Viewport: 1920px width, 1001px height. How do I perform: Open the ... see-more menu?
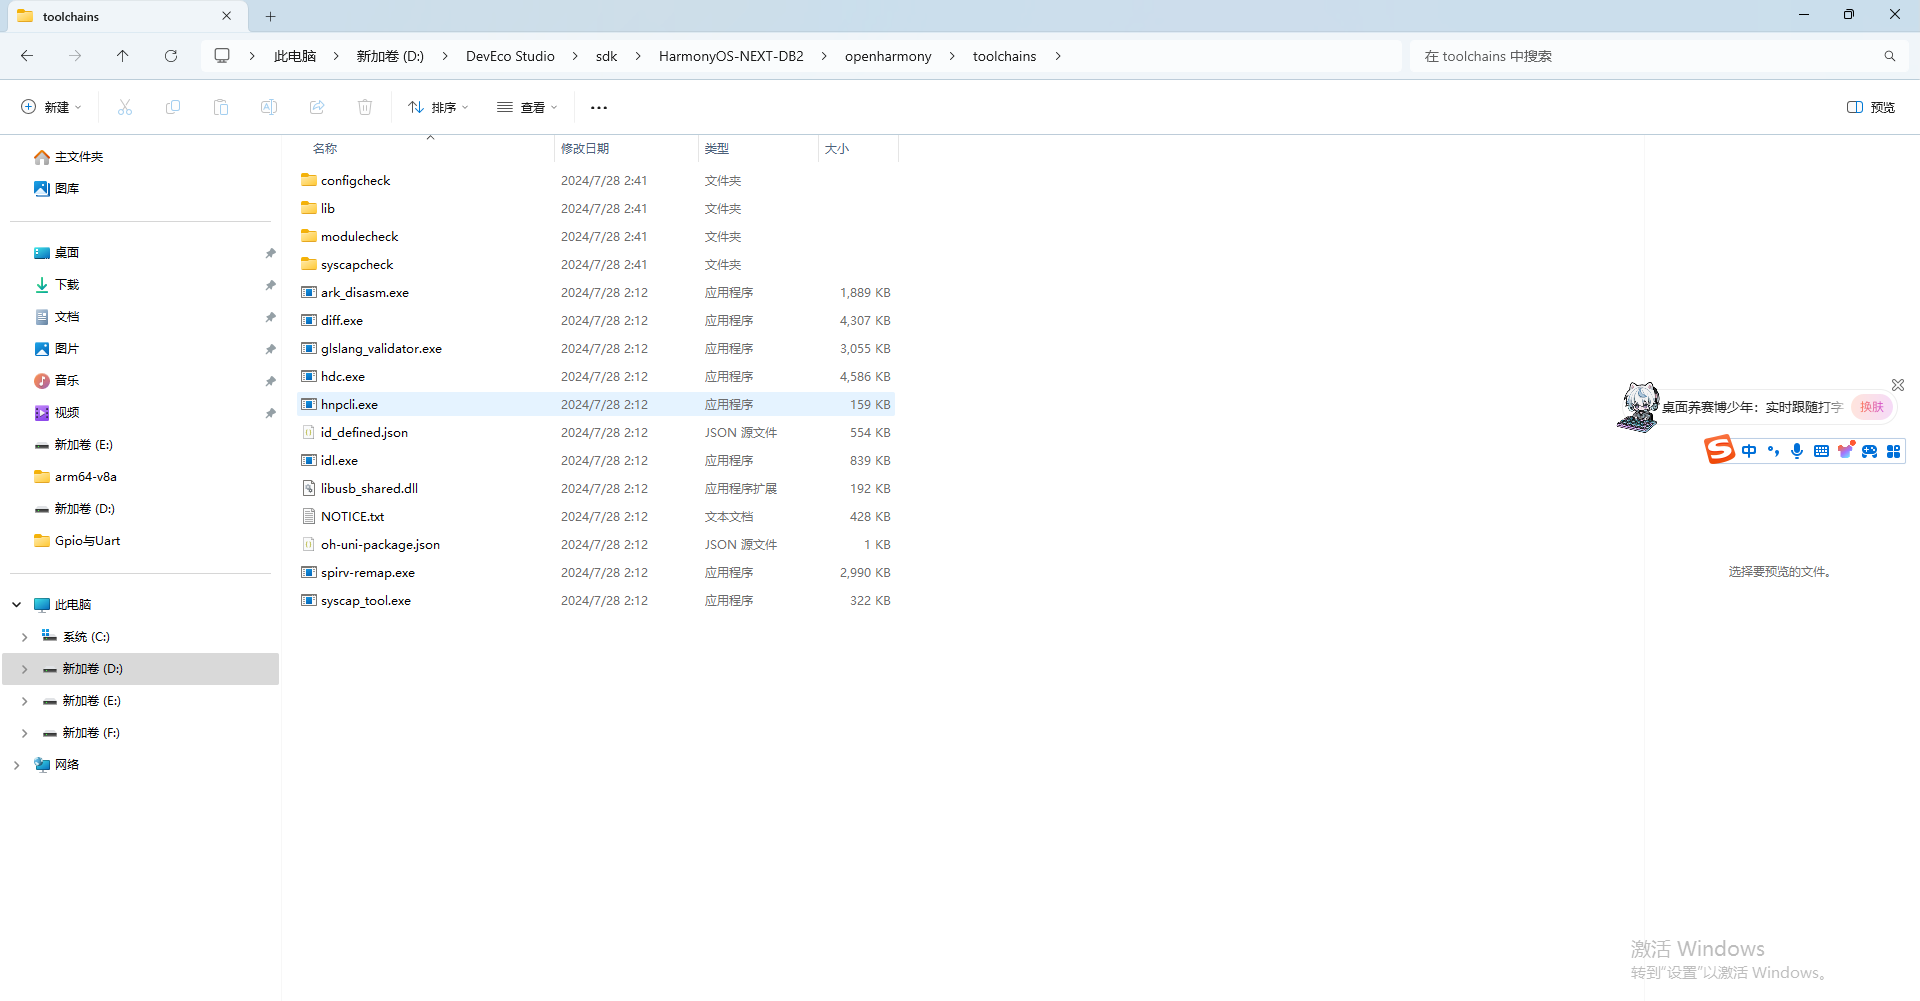(598, 107)
